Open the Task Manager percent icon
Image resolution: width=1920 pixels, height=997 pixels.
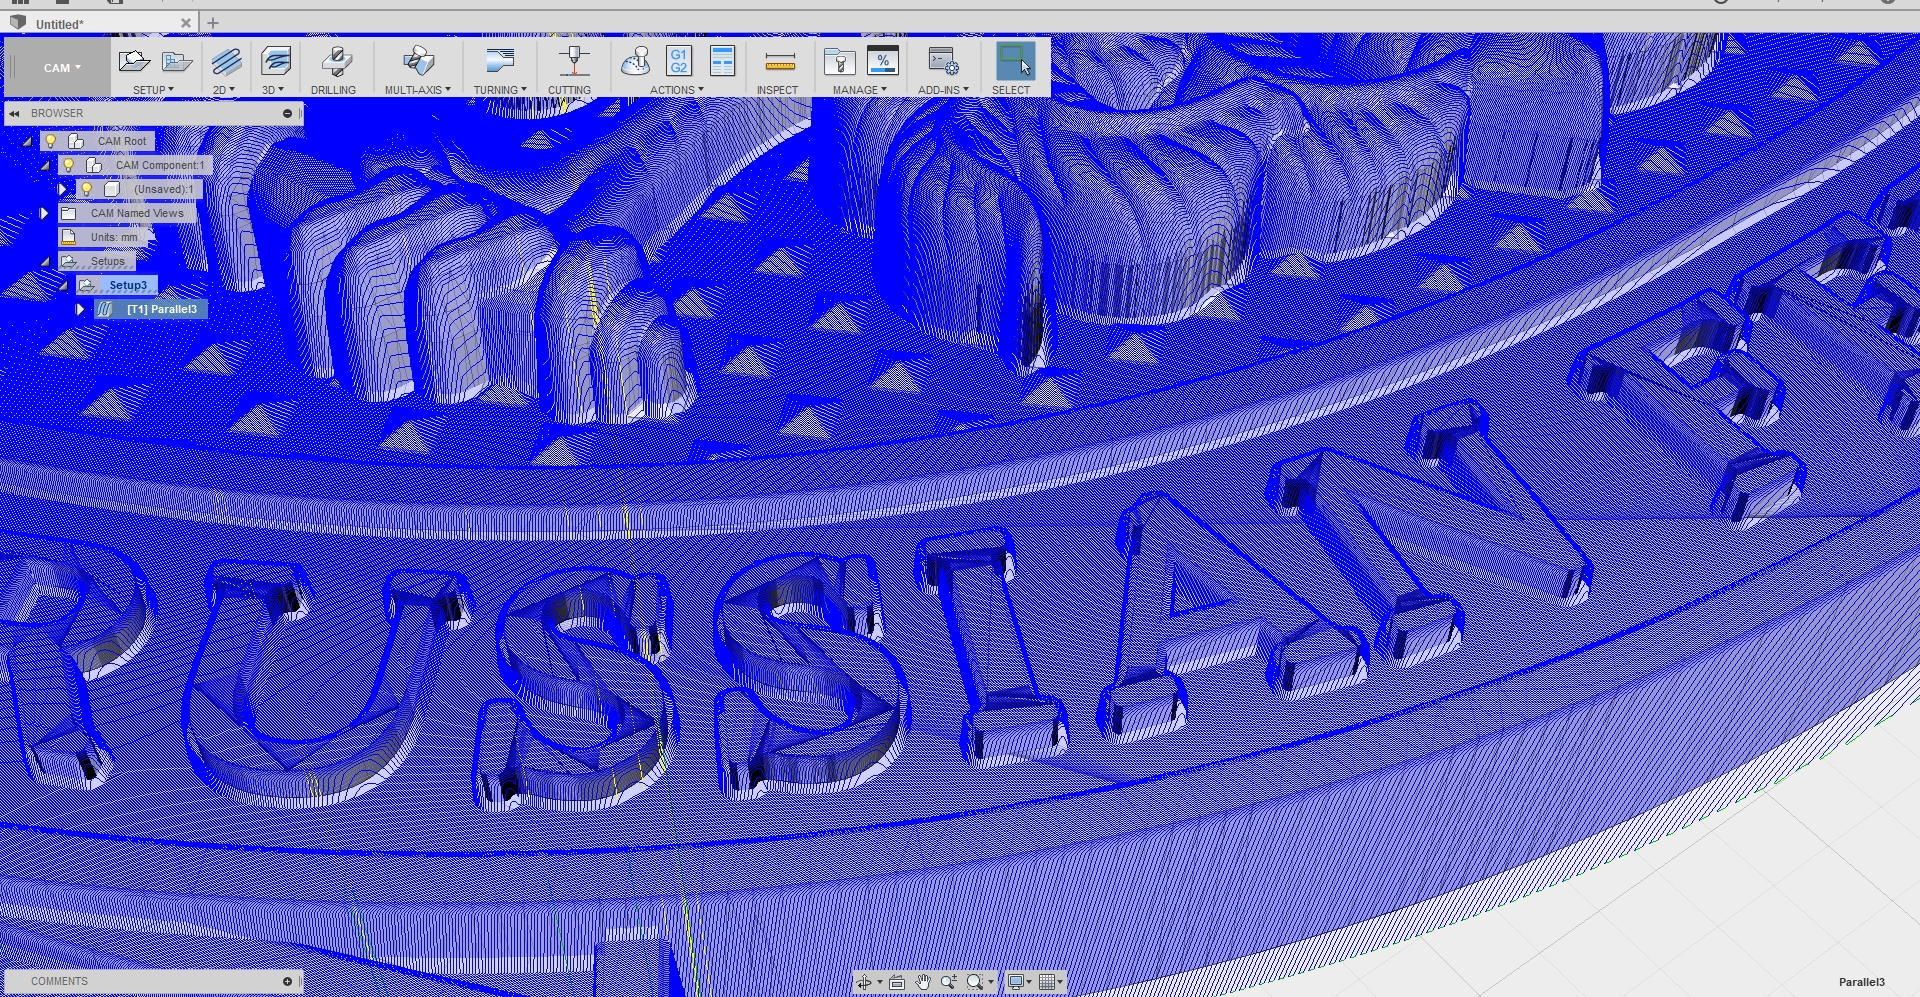point(882,62)
